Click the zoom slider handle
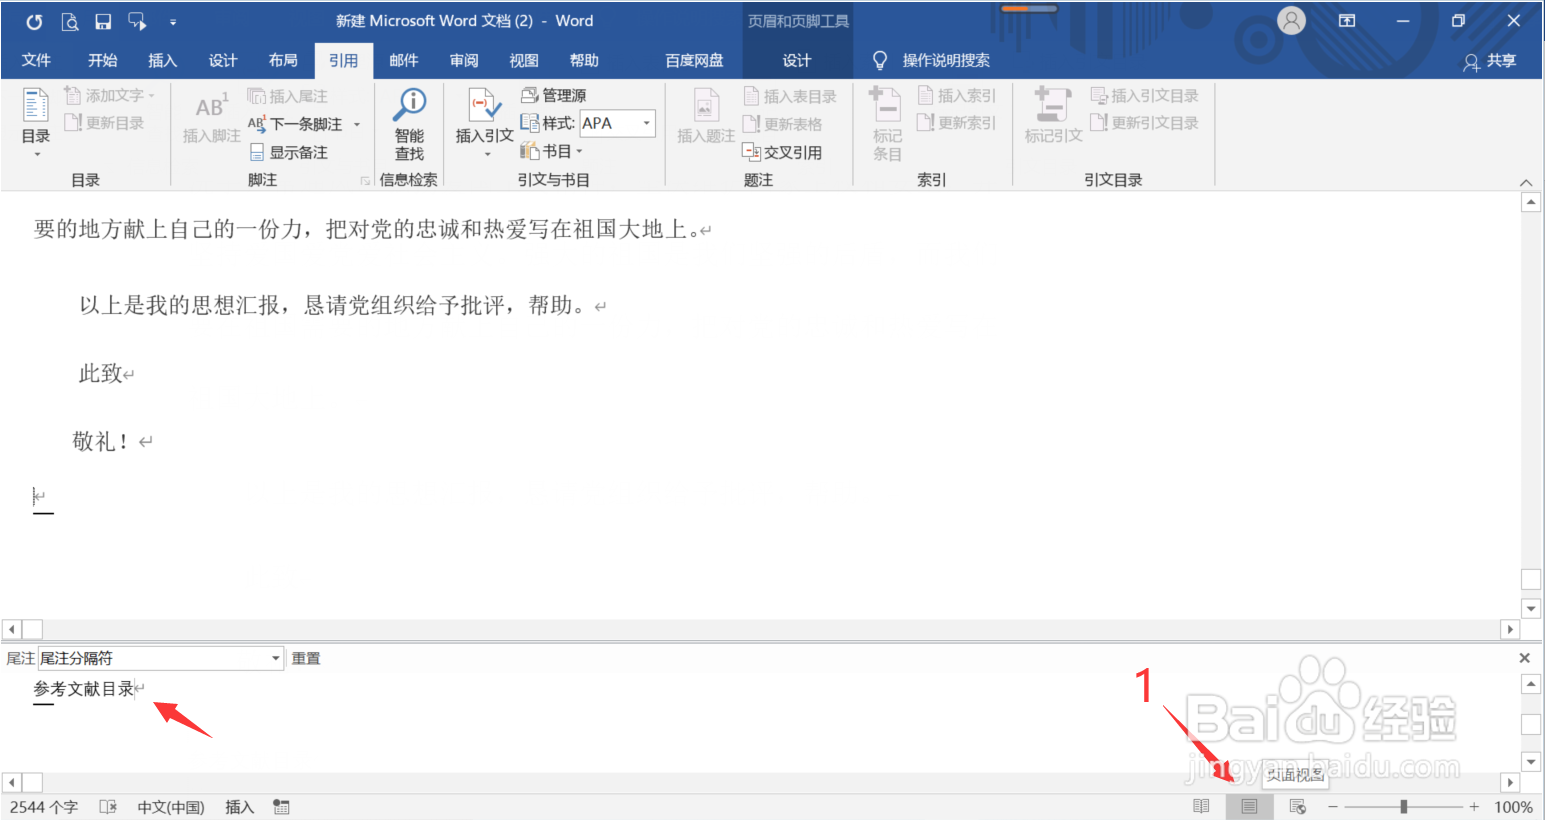Screen dimensions: 1545x820 tap(1404, 807)
